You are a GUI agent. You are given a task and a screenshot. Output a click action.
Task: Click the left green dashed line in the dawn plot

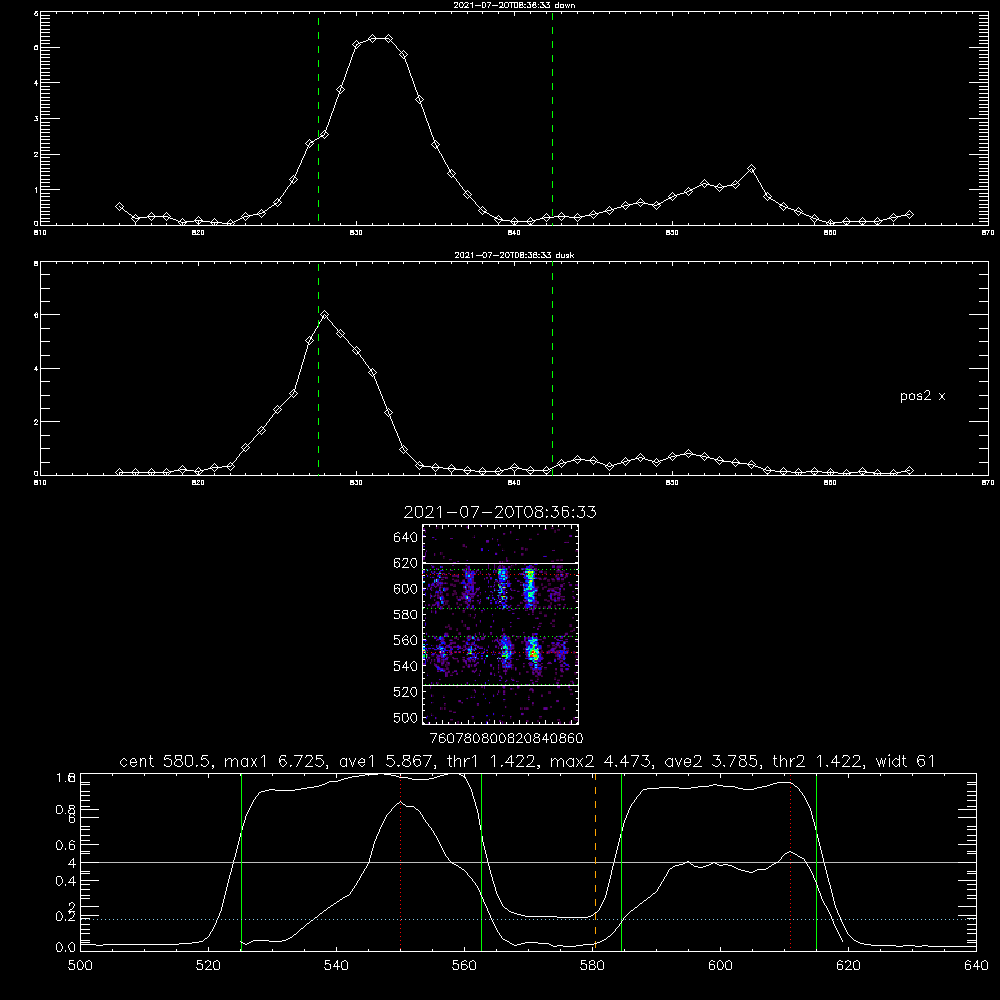tap(318, 118)
